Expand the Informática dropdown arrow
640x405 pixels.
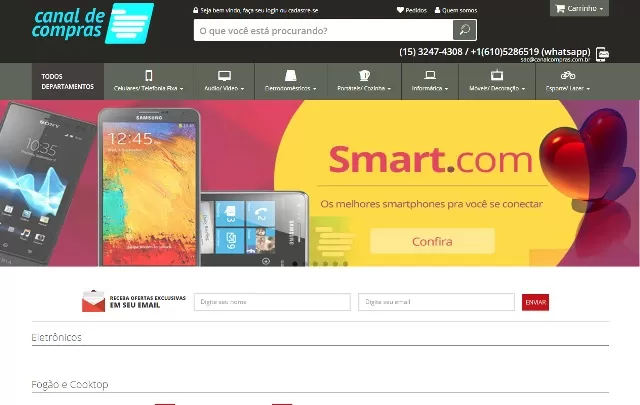point(446,89)
